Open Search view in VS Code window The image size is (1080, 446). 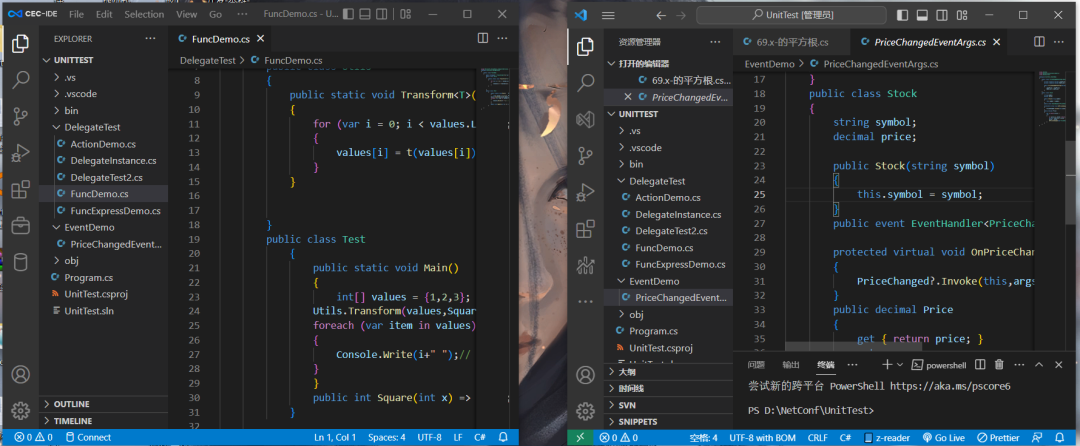[x=585, y=83]
